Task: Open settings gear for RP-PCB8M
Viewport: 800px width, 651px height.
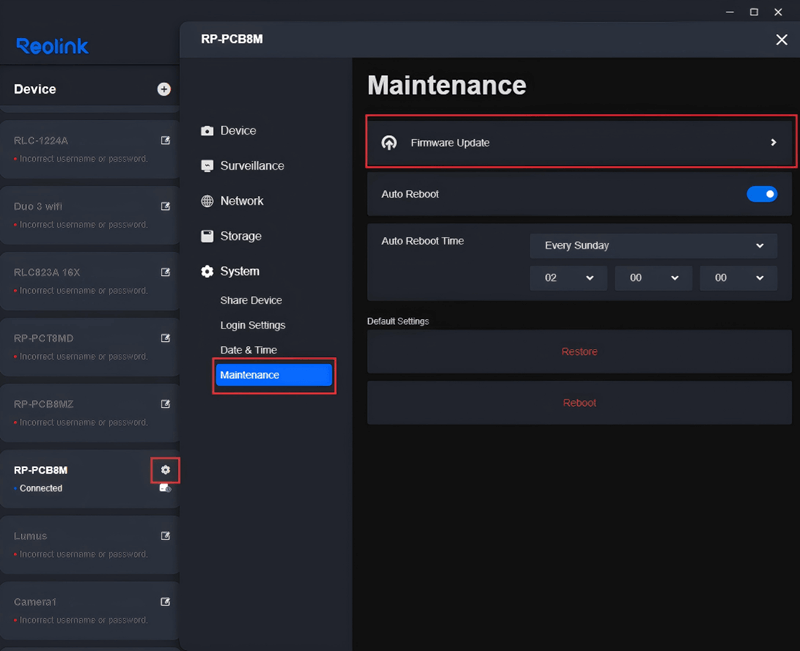Action: pos(165,470)
